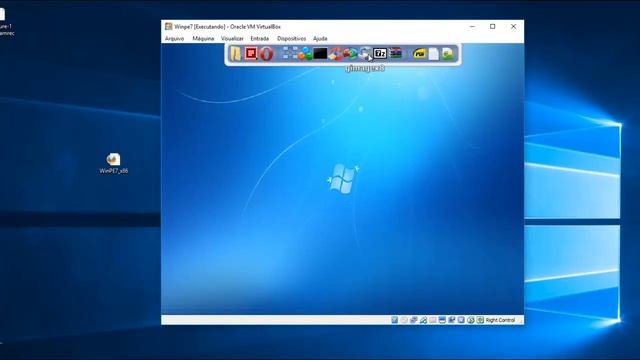Open the blank white document icon in the dock

pyautogui.click(x=433, y=54)
